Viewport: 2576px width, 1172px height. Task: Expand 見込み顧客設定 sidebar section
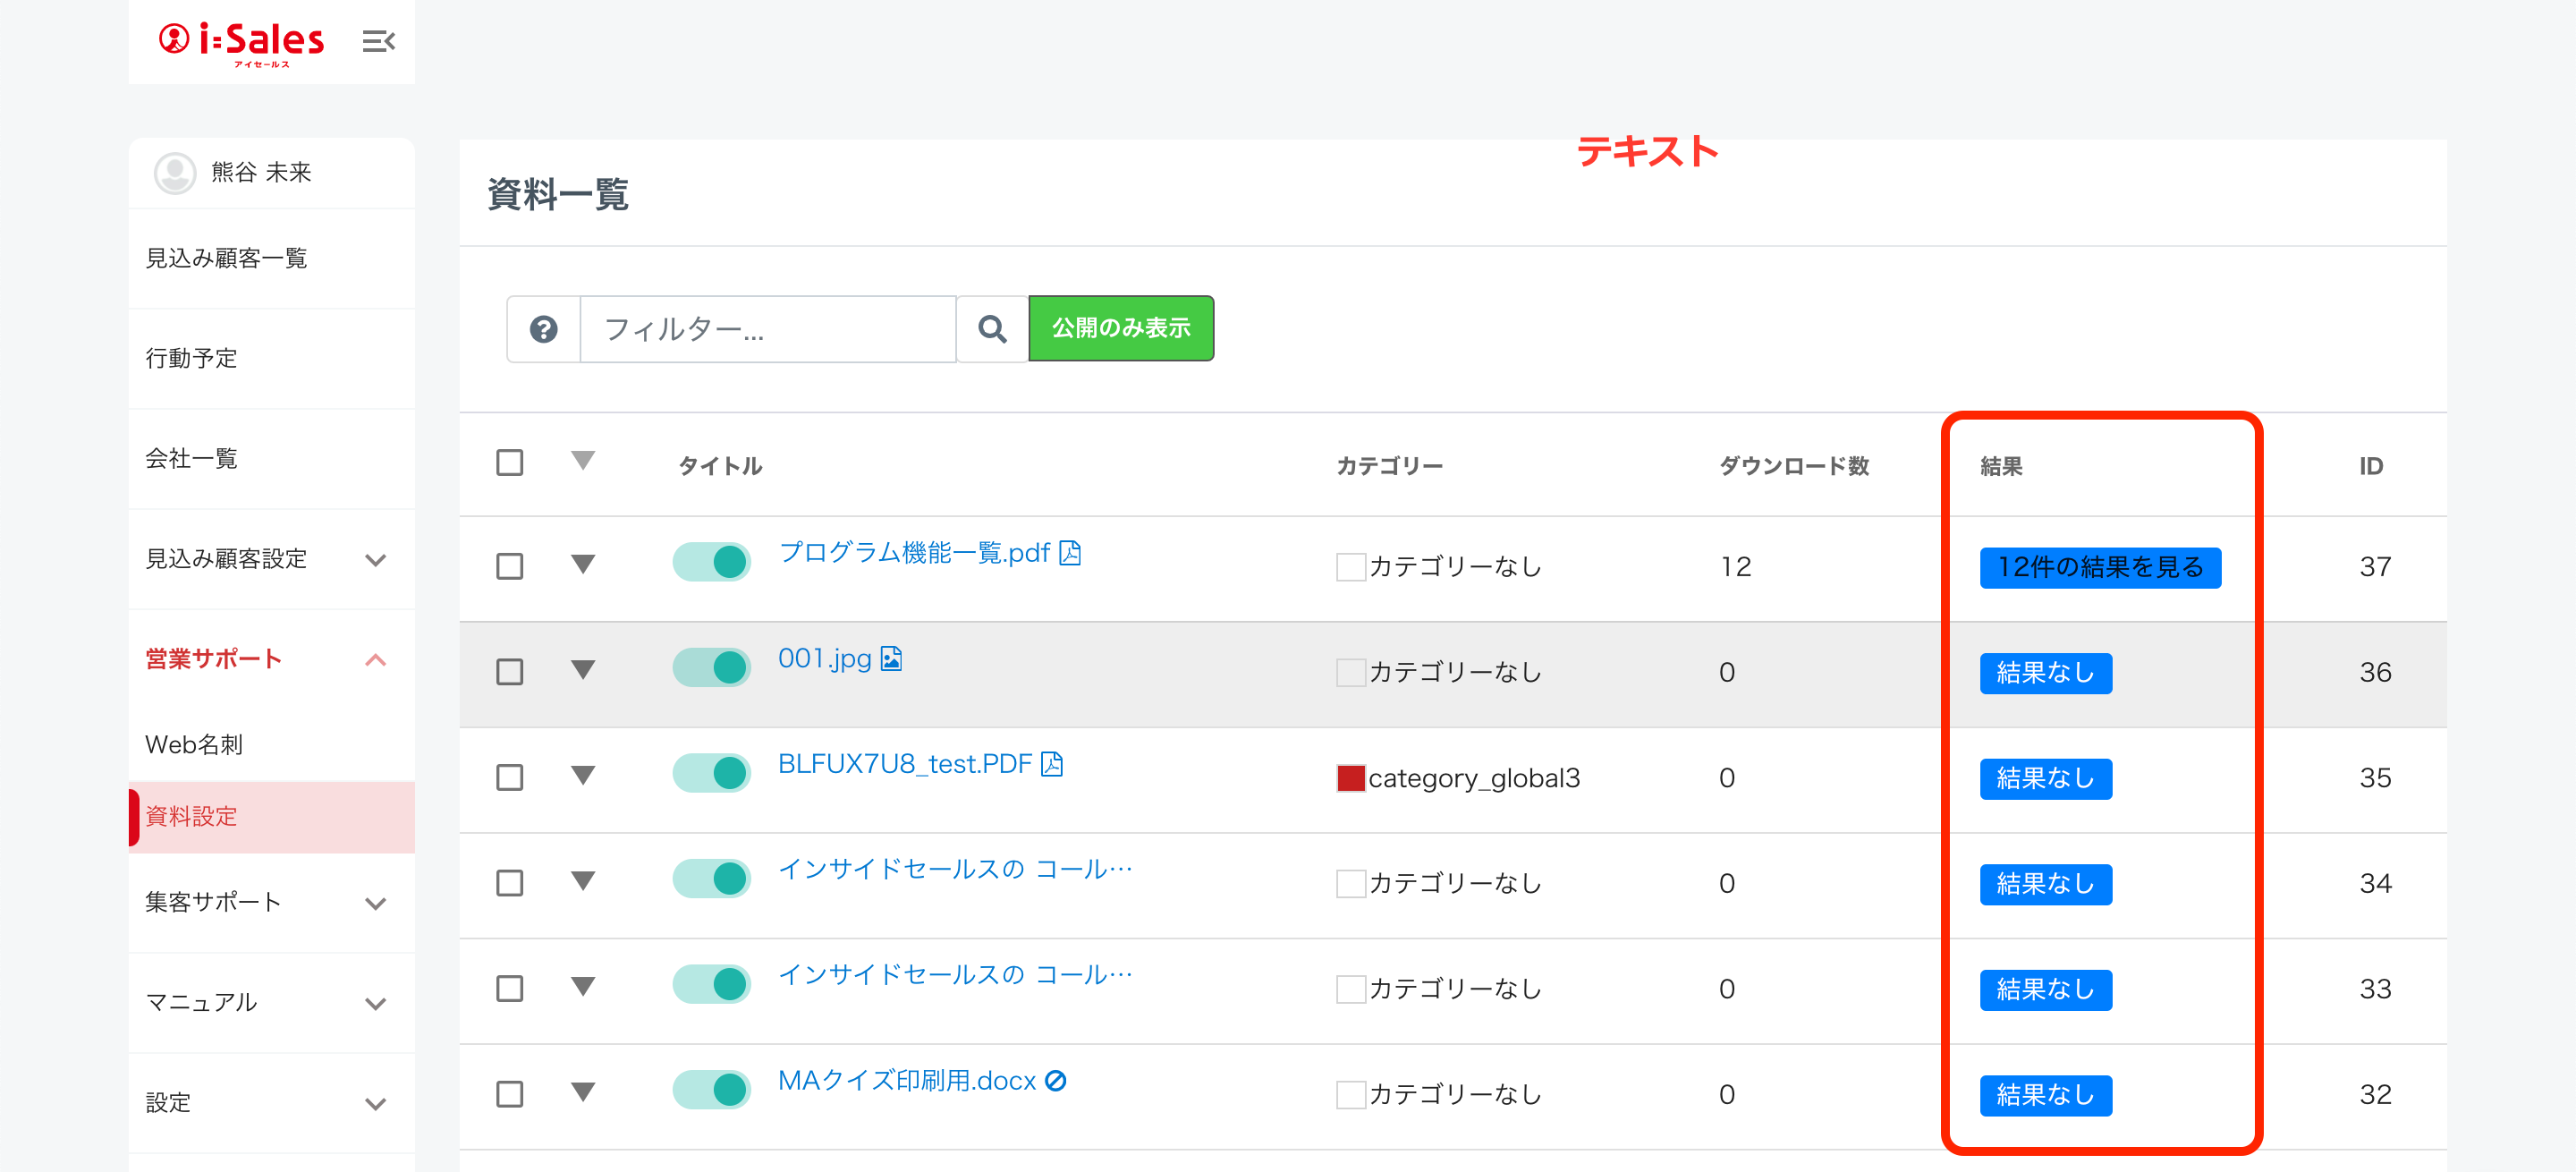pos(376,560)
